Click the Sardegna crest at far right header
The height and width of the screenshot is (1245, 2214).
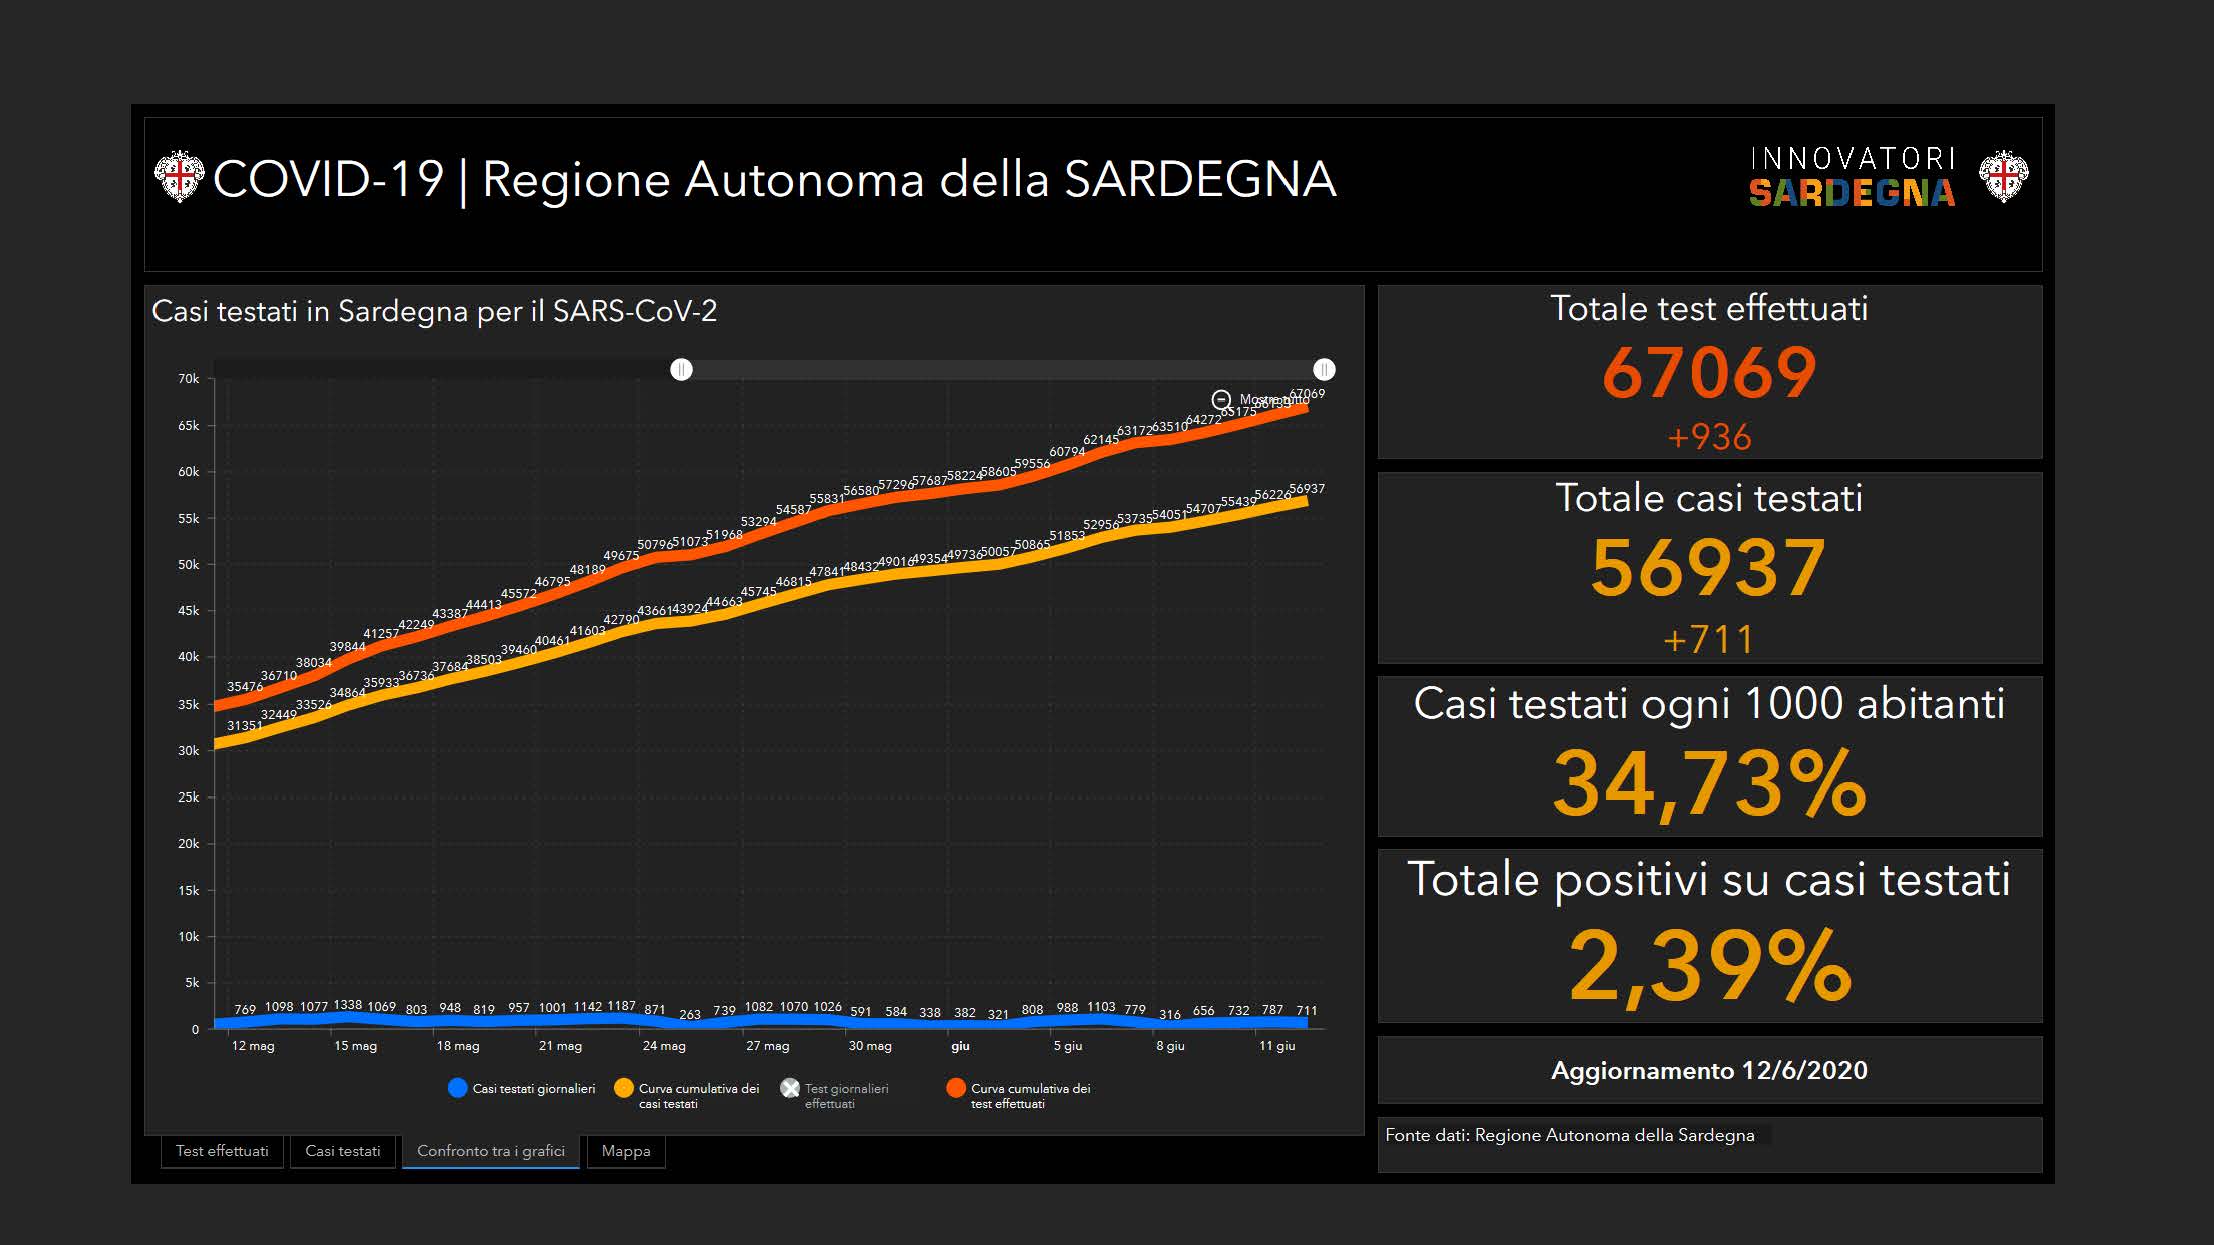click(x=2004, y=177)
